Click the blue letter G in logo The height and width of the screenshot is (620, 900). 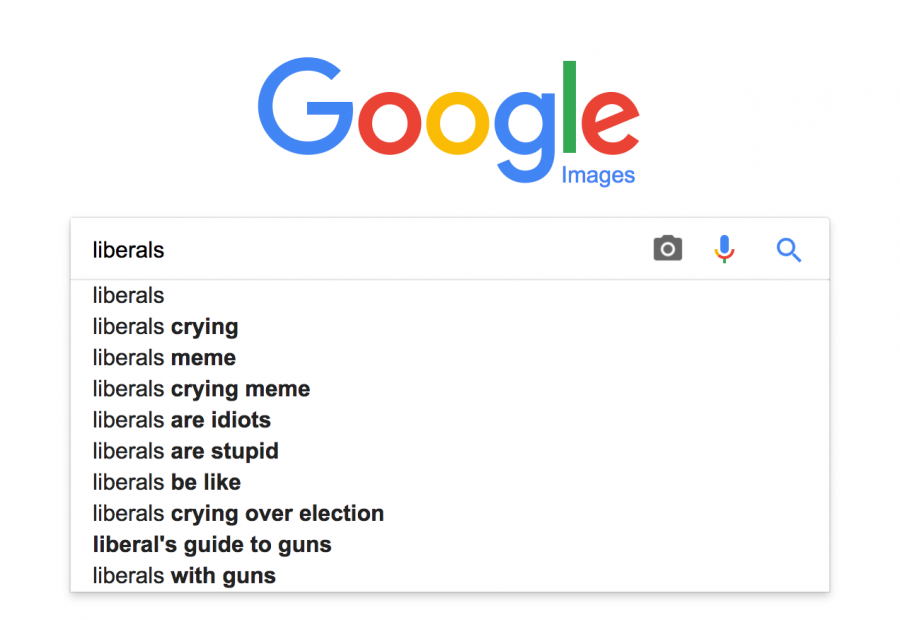pos(305,106)
